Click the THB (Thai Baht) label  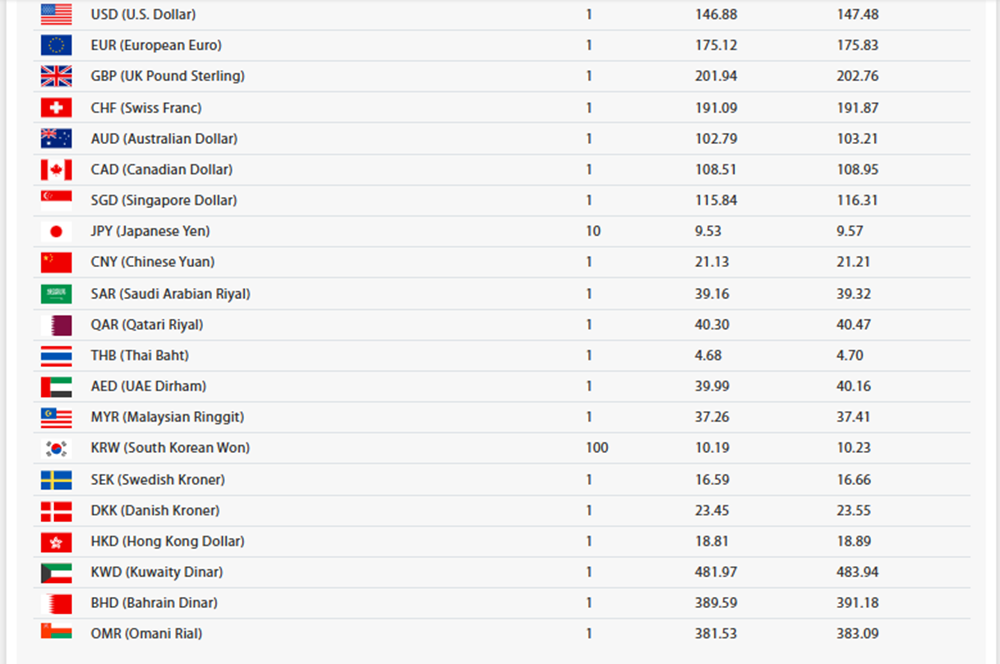click(x=140, y=356)
